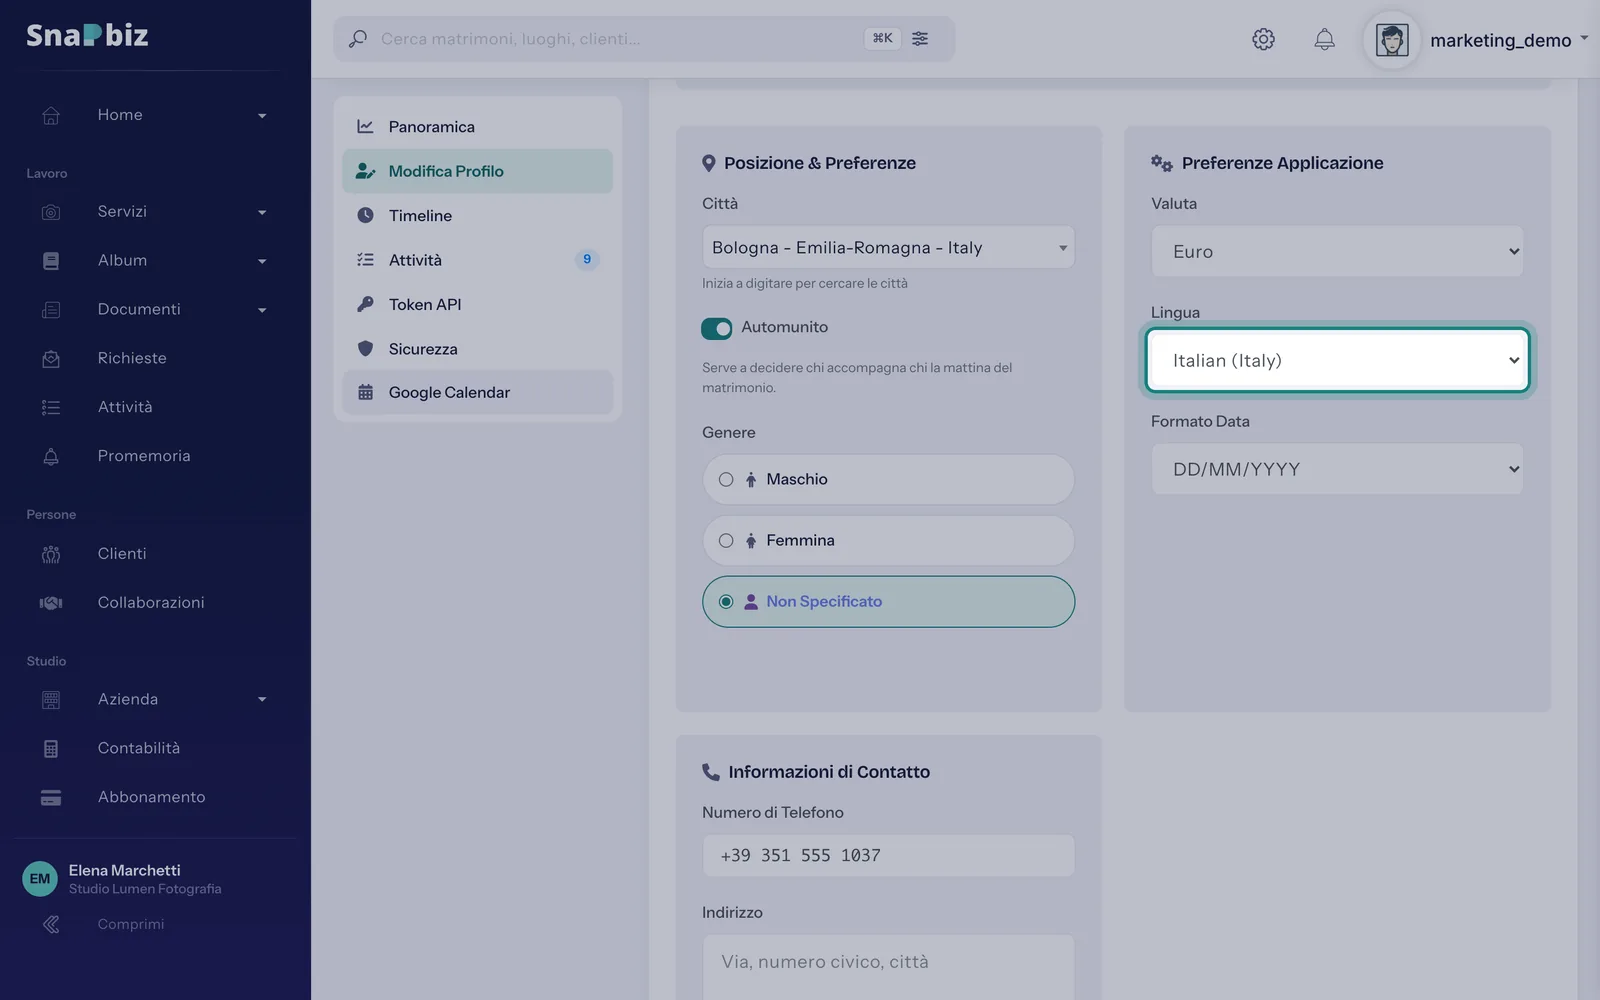Viewport: 1600px width, 1000px height.
Task: Click the Home sidebar icon
Action: 51,115
